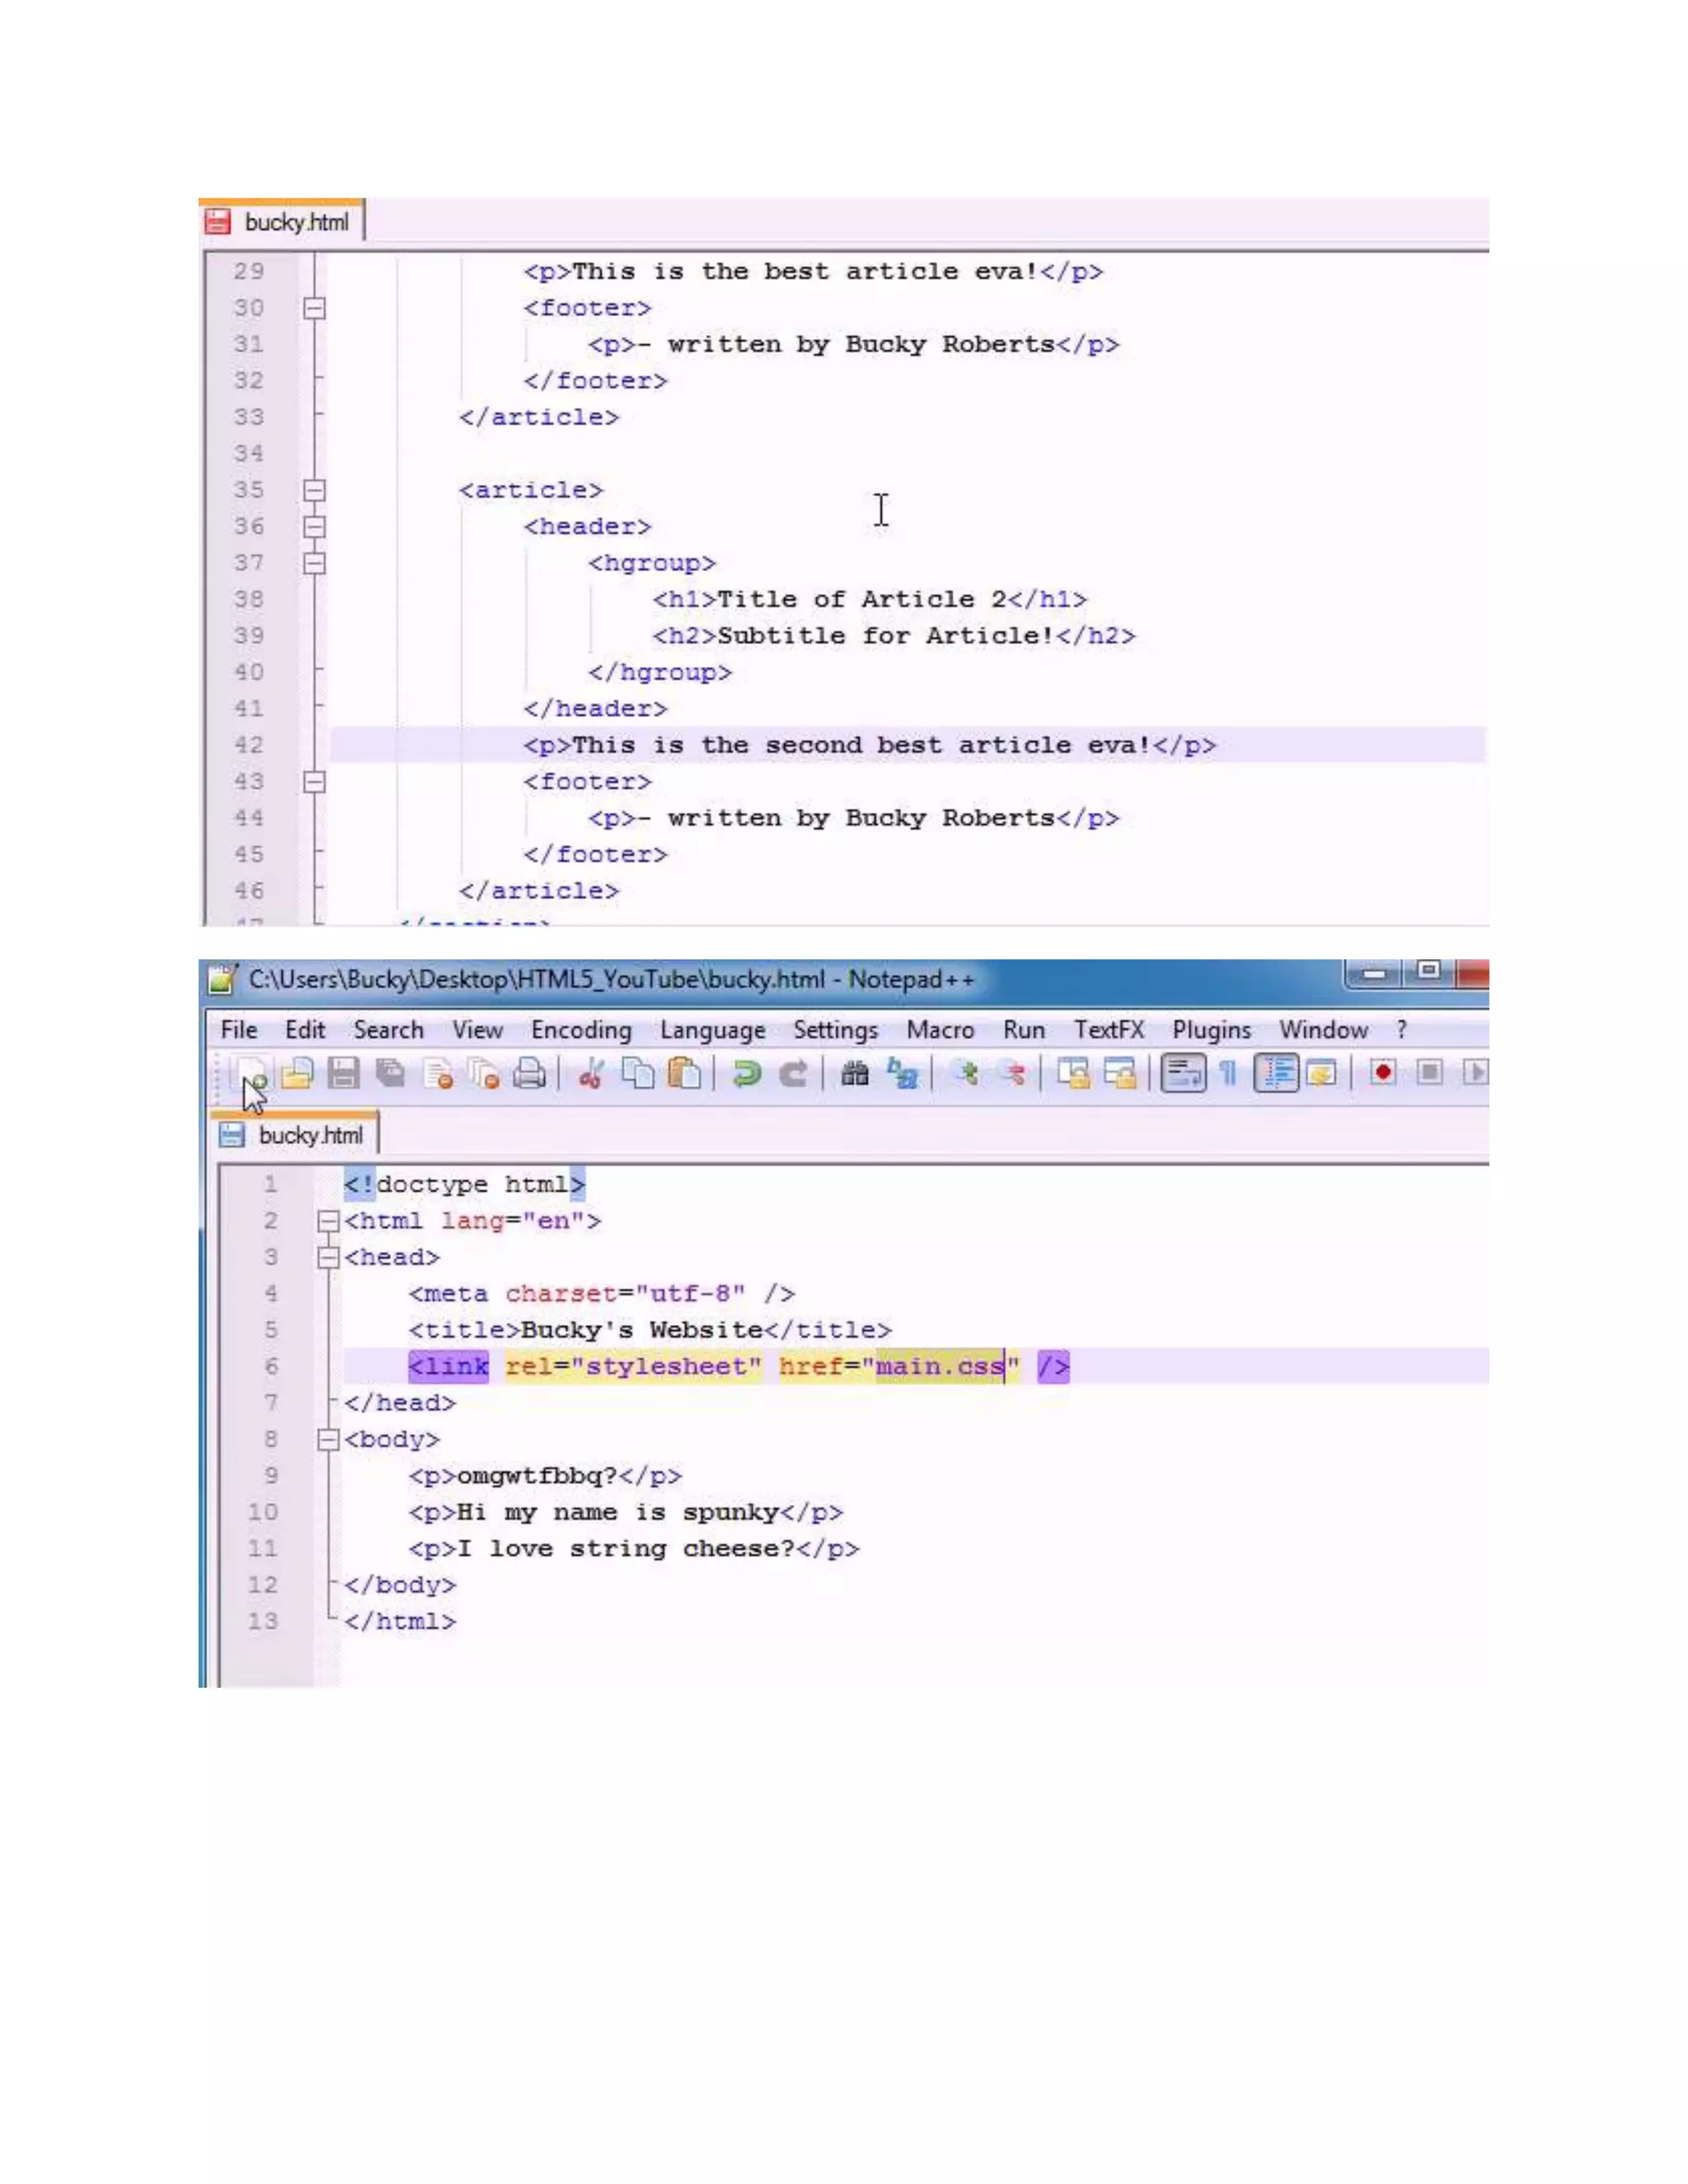Click the Synchronize horizontal scrolling icon

pos(1121,1074)
